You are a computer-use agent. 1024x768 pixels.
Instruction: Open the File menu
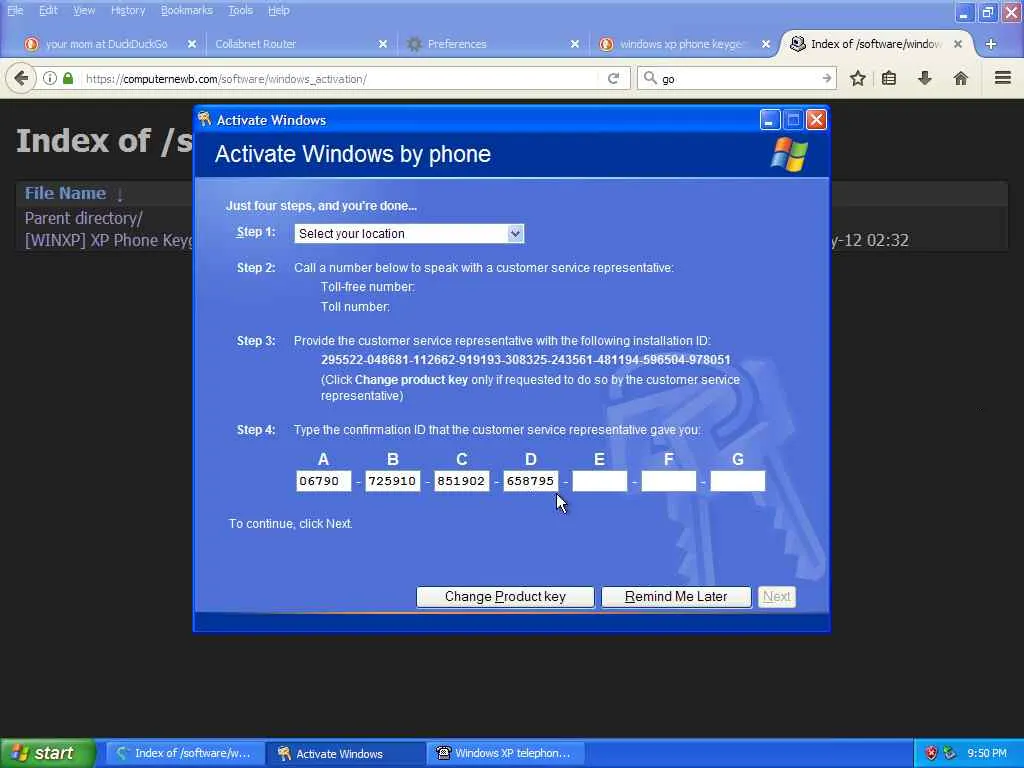click(15, 10)
